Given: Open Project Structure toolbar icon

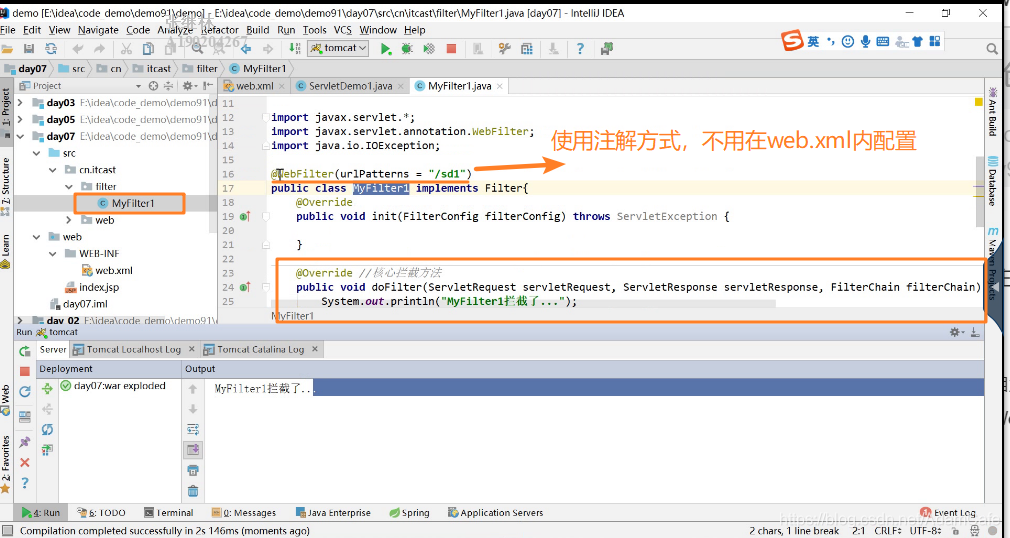Looking at the screenshot, I should [527, 48].
